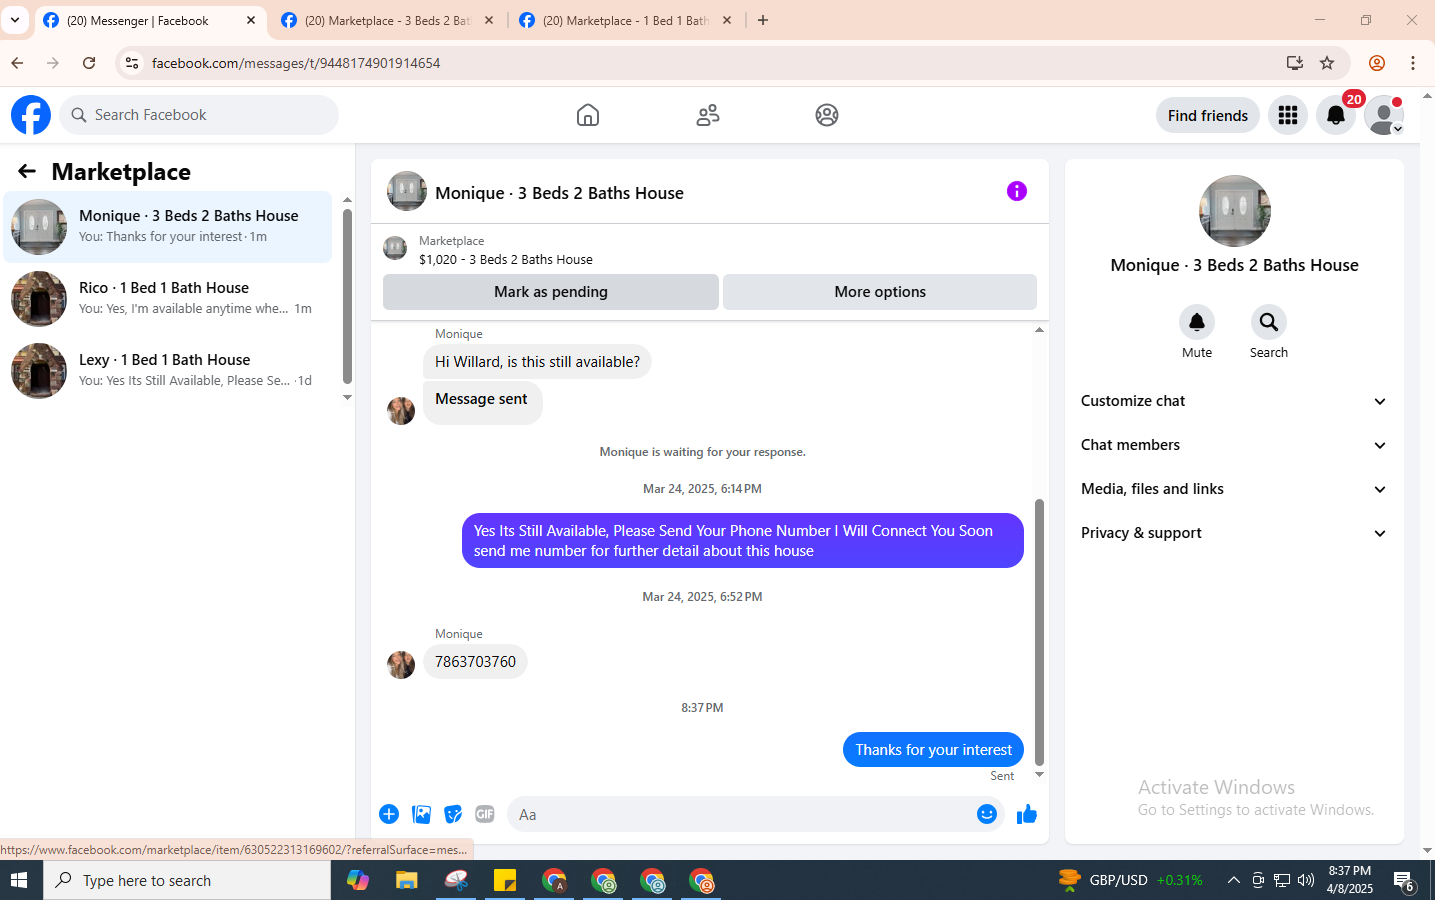Viewport: 1435px width, 900px height.
Task: Open the Facebook home logo
Action: pyautogui.click(x=31, y=115)
